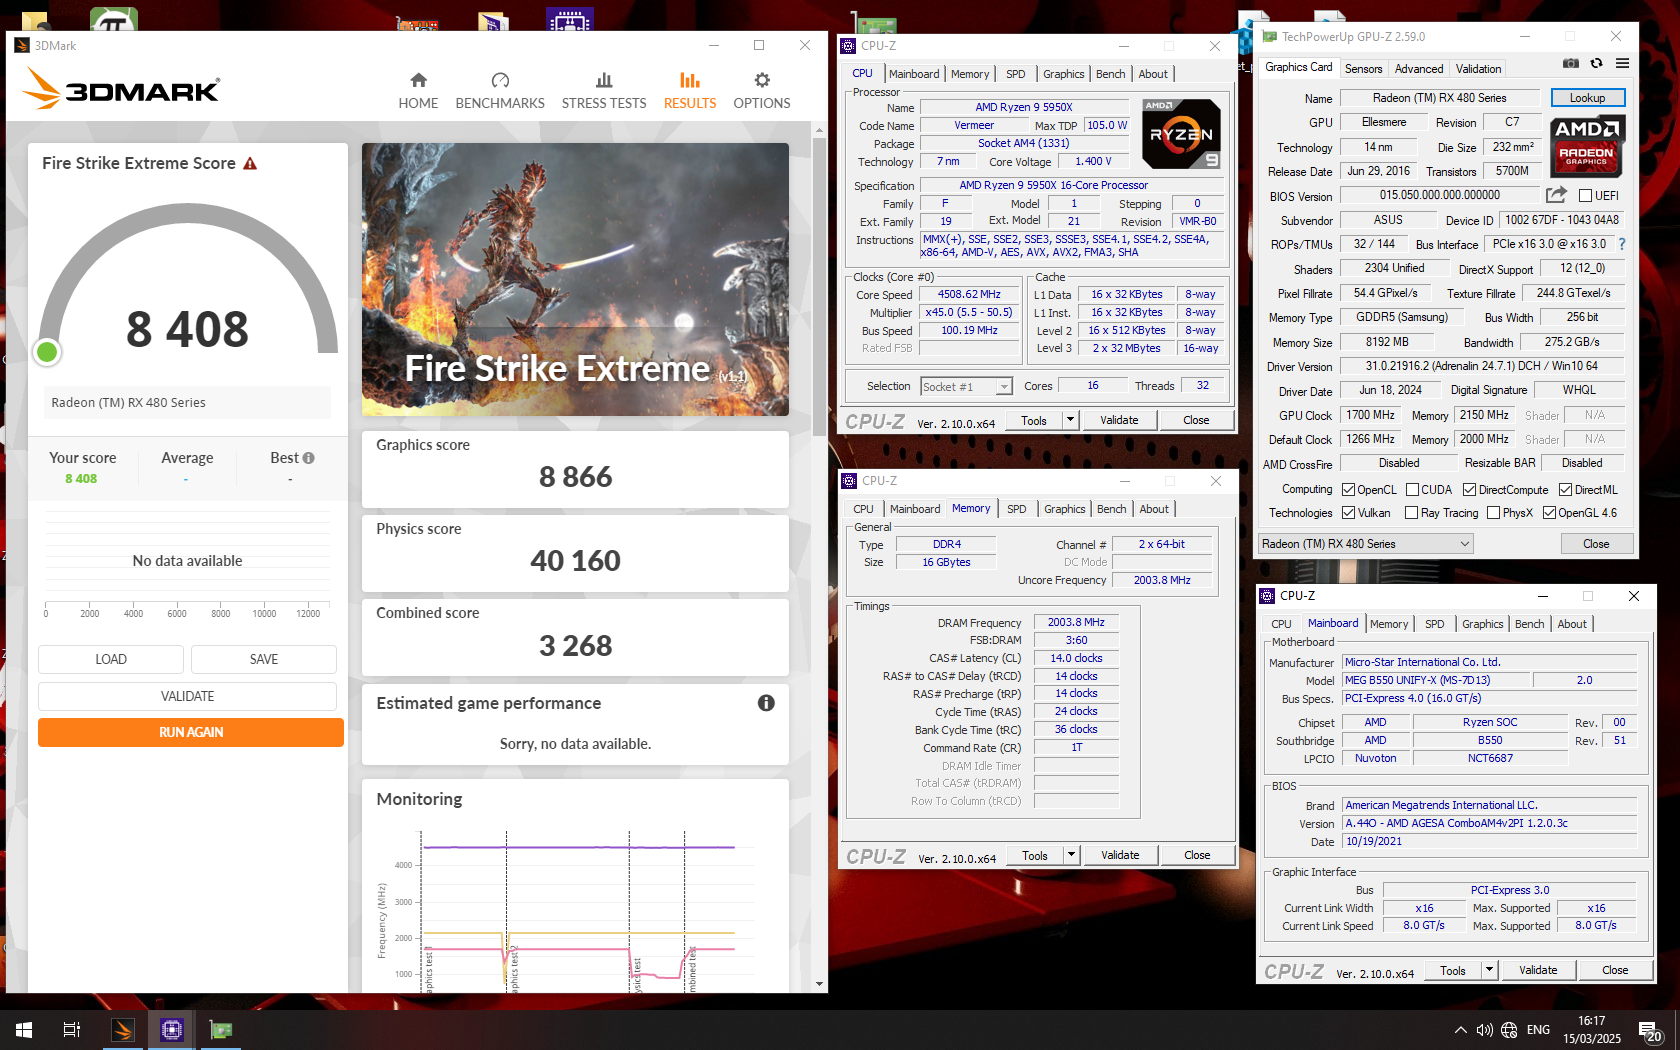Click the Core Speed field in CPU-Z

[x=969, y=295]
